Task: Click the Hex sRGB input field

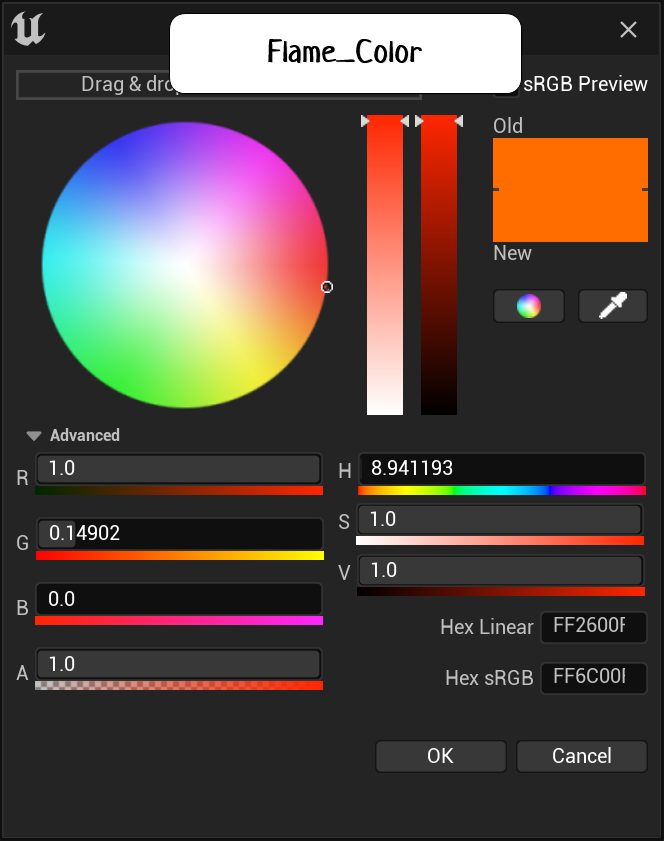Action: pos(594,678)
